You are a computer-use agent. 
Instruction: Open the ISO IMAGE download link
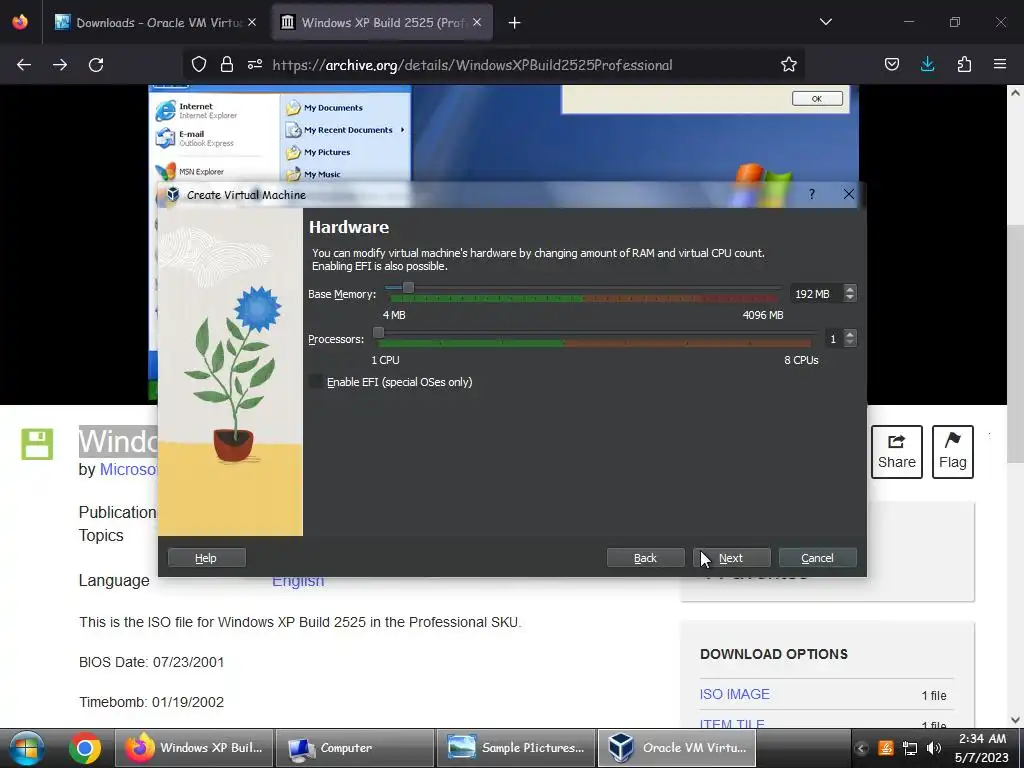(x=735, y=694)
